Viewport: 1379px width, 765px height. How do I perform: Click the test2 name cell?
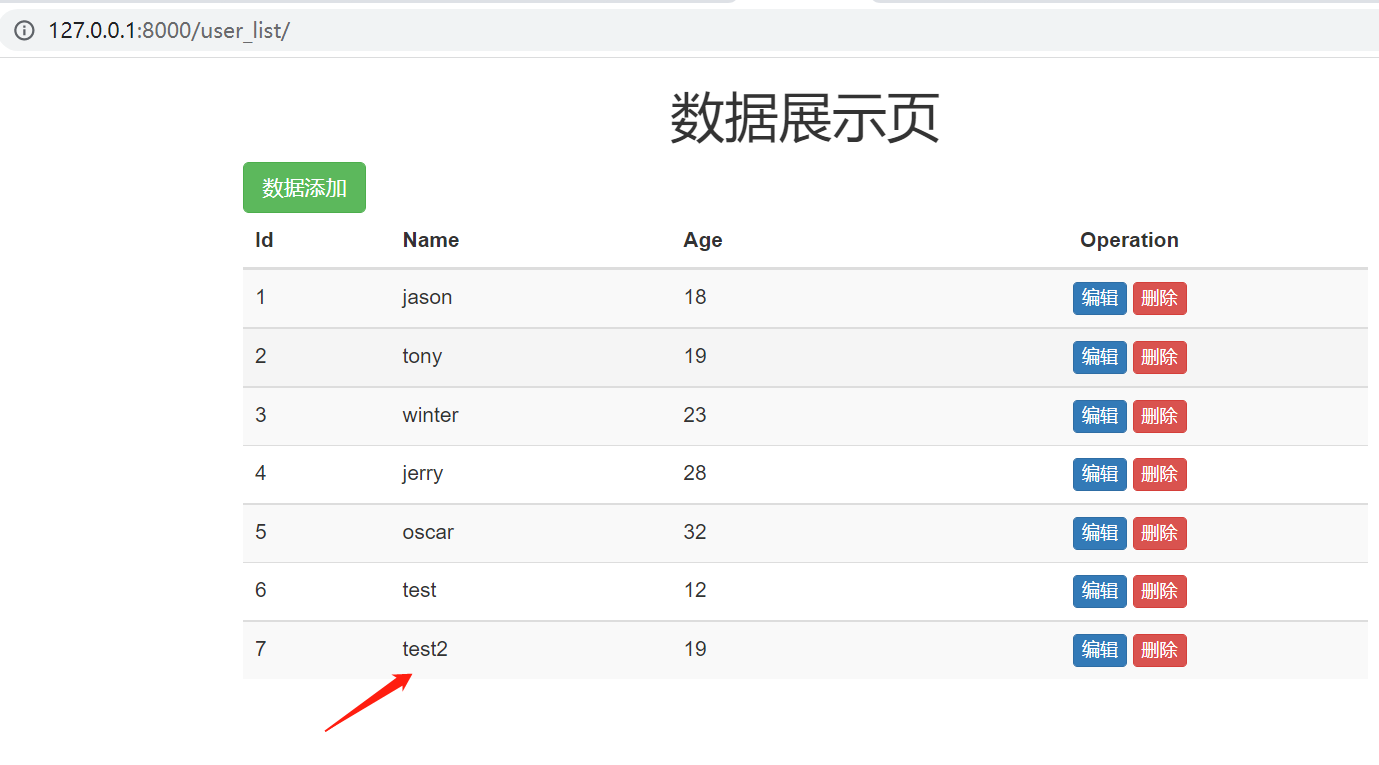pos(425,649)
